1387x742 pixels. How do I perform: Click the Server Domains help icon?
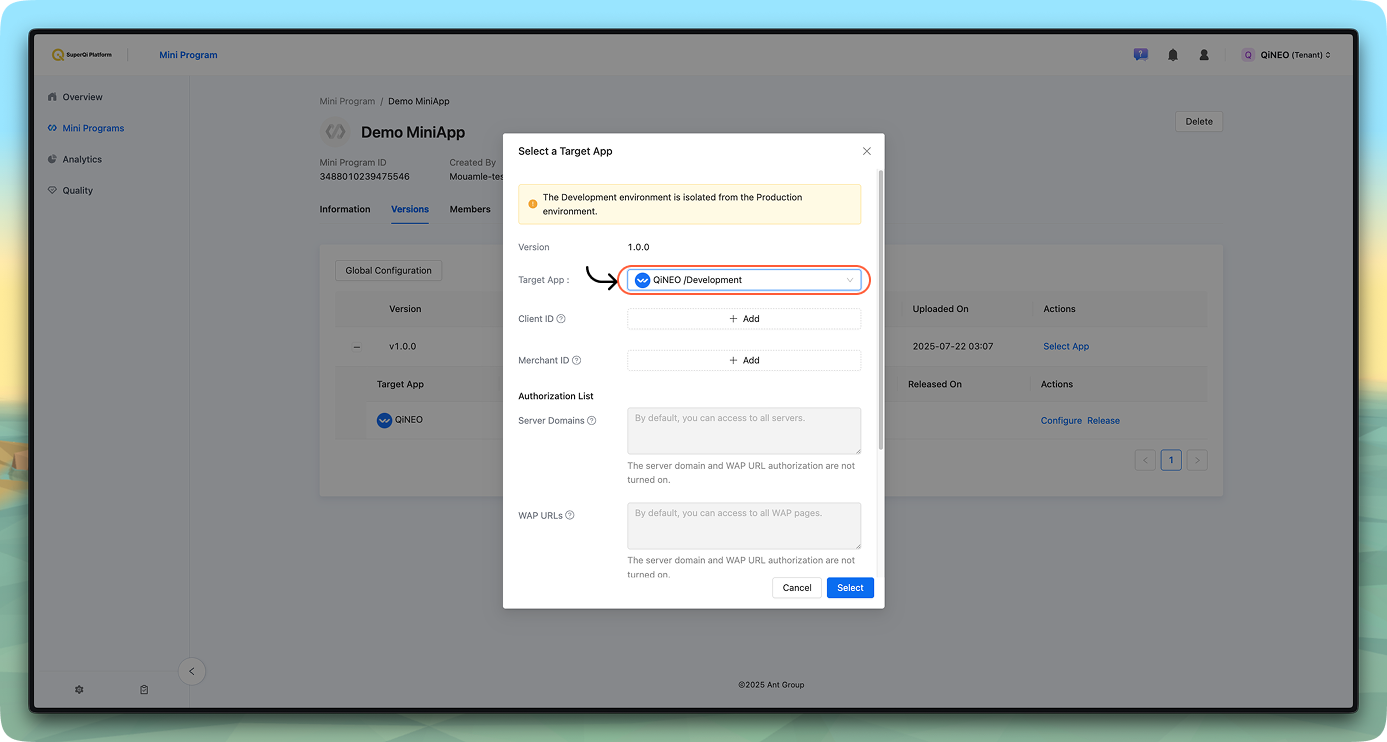592,421
